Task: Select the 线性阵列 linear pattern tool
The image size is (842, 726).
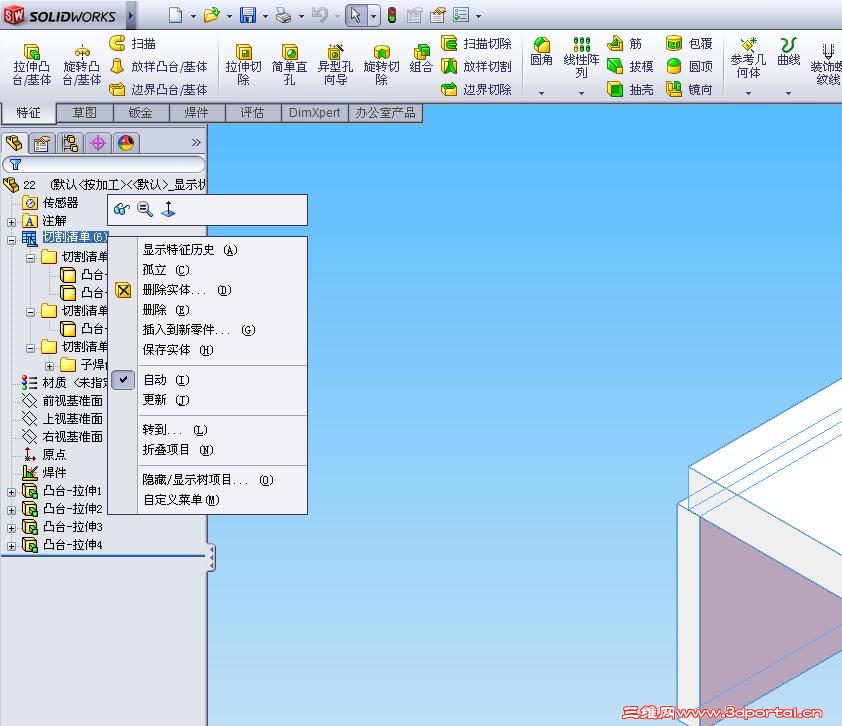Action: click(x=581, y=58)
